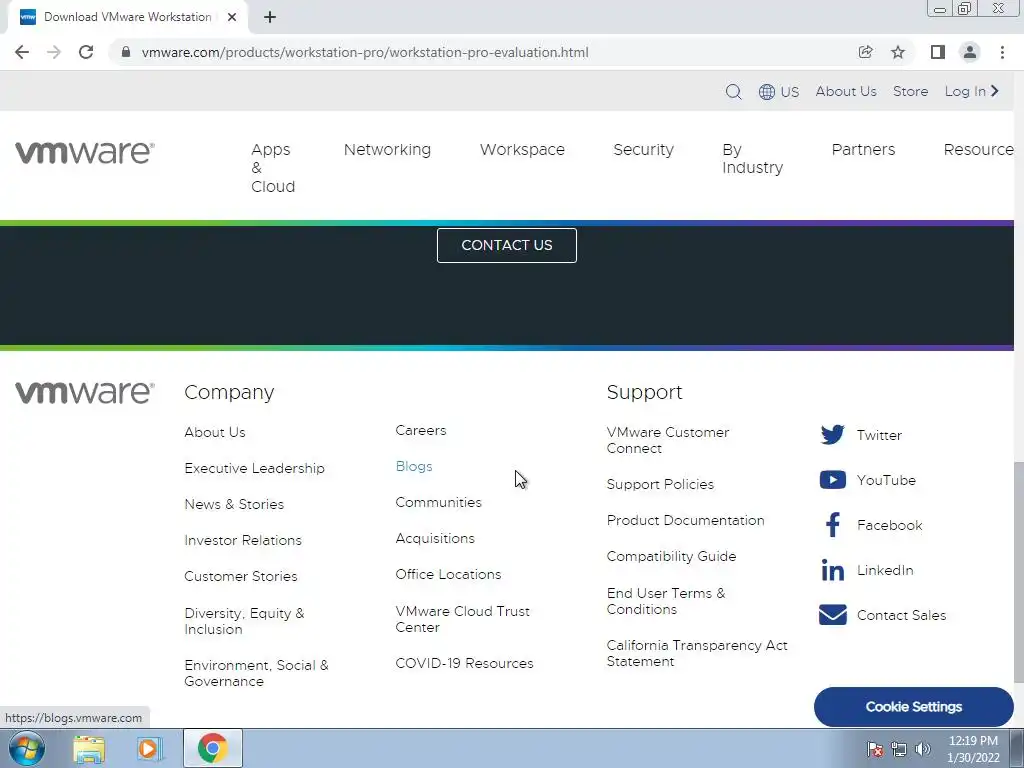Image resolution: width=1024 pixels, height=768 pixels.
Task: Open Support Policies link
Action: tap(660, 484)
